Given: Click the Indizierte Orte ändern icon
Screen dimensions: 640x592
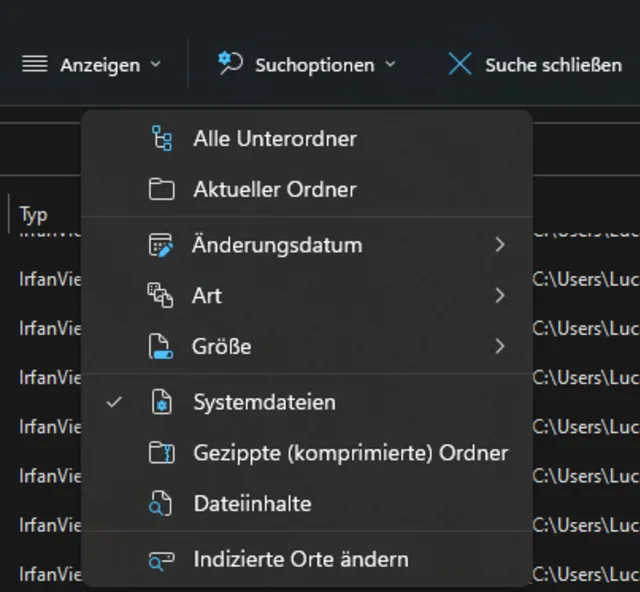Looking at the screenshot, I should [x=161, y=560].
